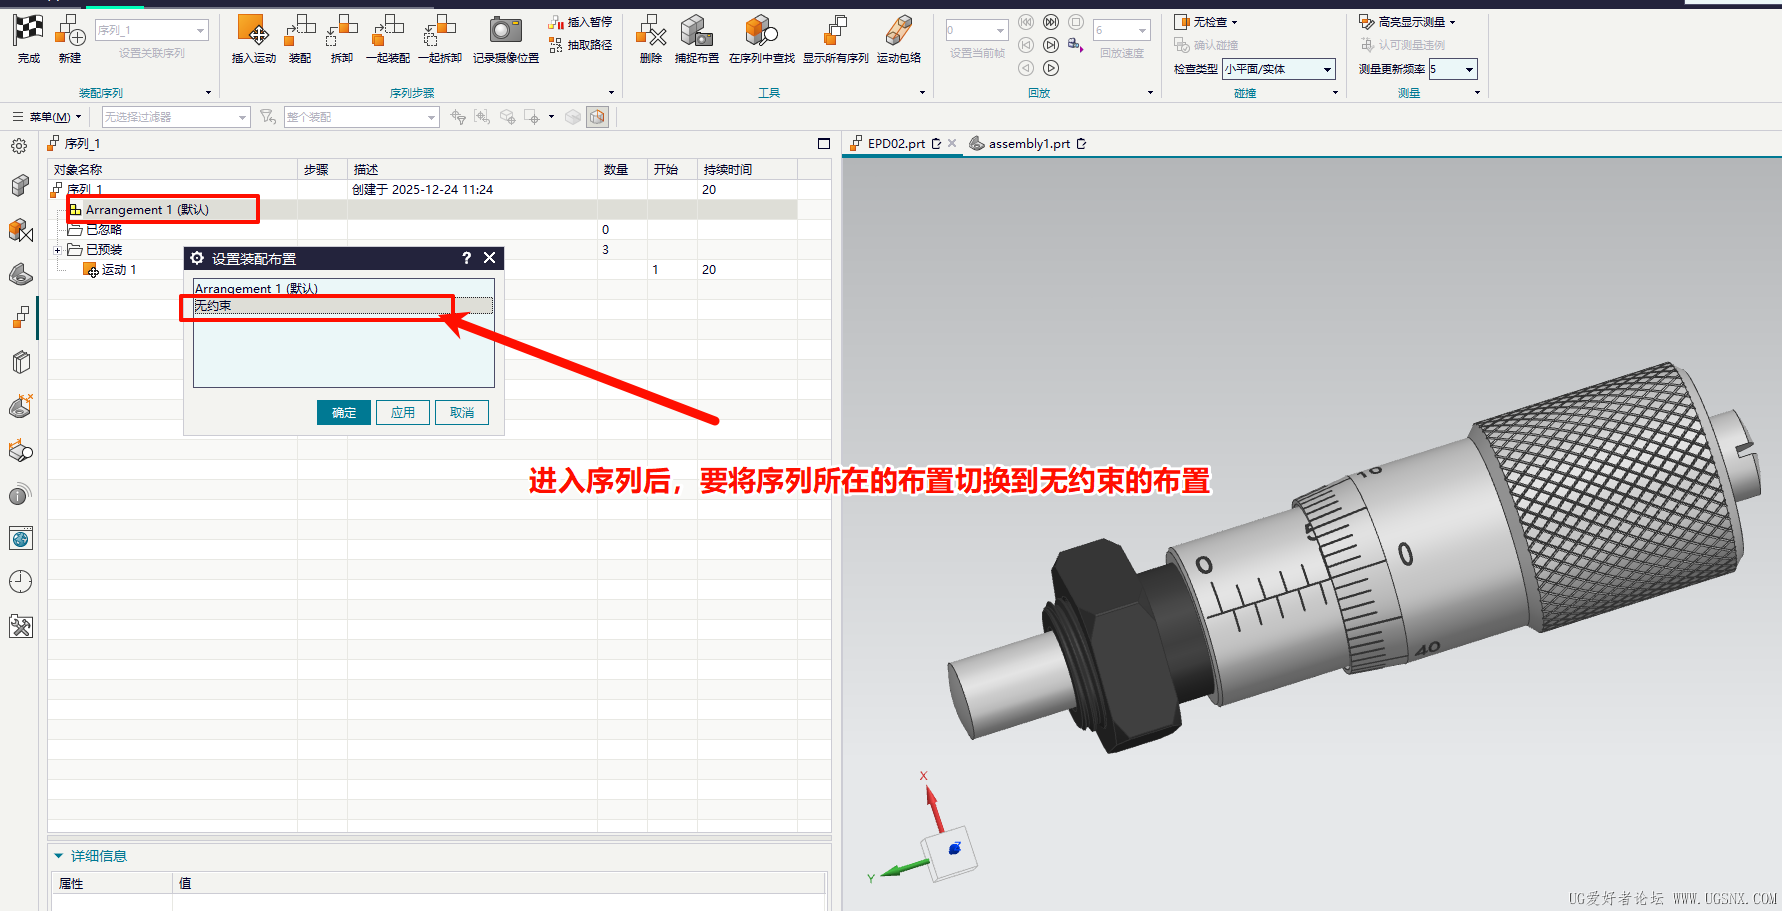
Task: Click the 抽取路径 extract path icon
Action: (x=556, y=45)
